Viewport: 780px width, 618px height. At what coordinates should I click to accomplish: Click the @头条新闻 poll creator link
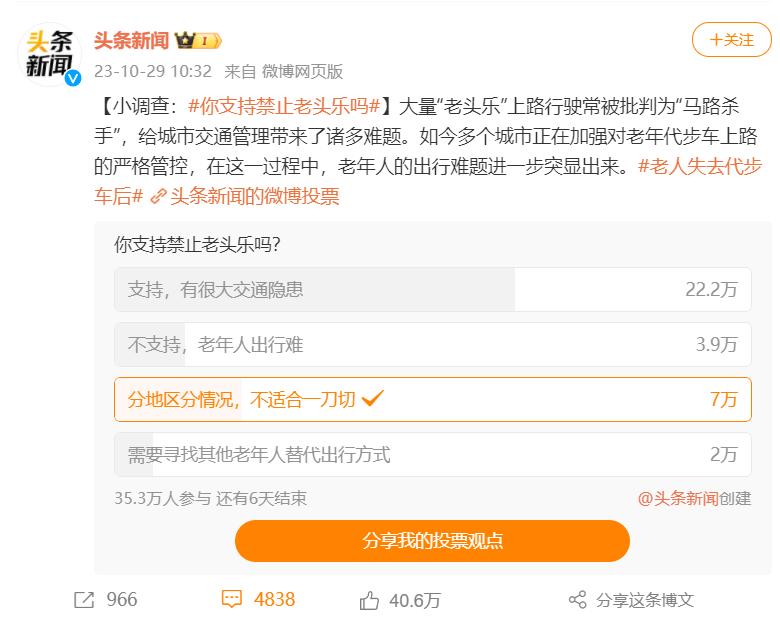[678, 498]
